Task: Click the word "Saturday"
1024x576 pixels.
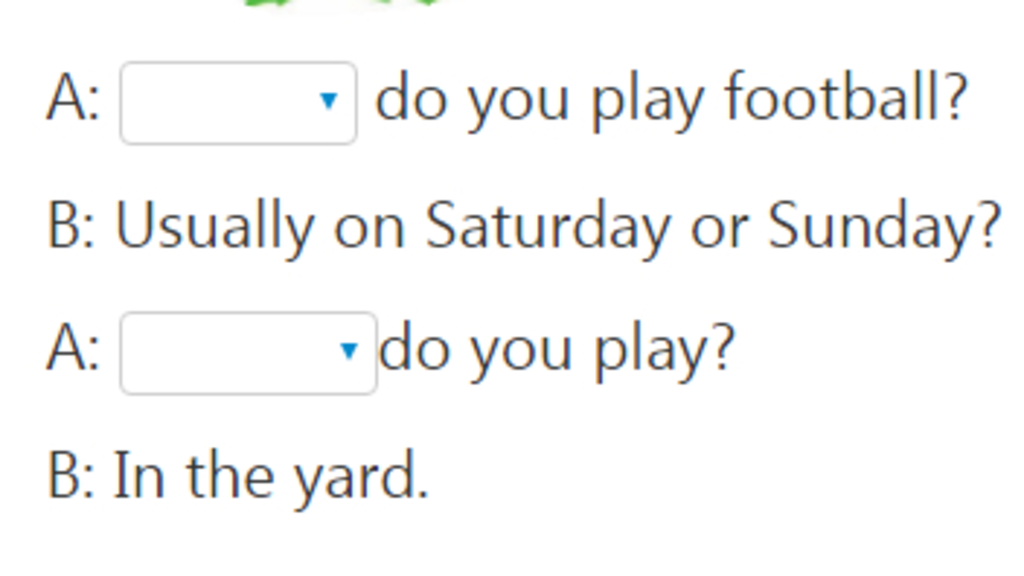Action: click(548, 227)
